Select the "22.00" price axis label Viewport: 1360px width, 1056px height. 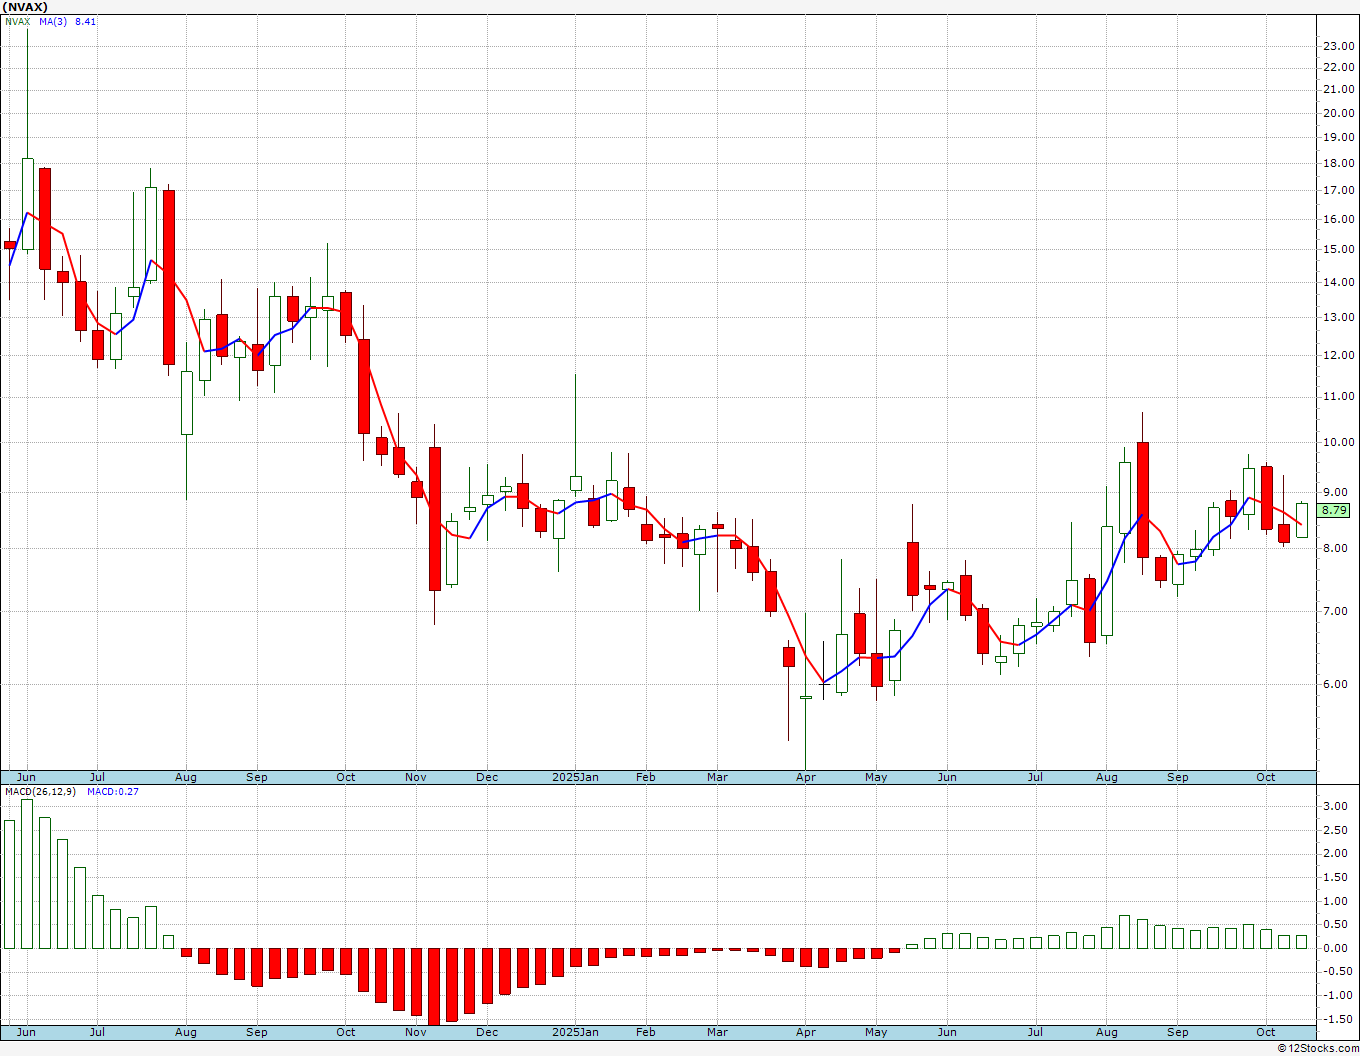(x=1338, y=68)
